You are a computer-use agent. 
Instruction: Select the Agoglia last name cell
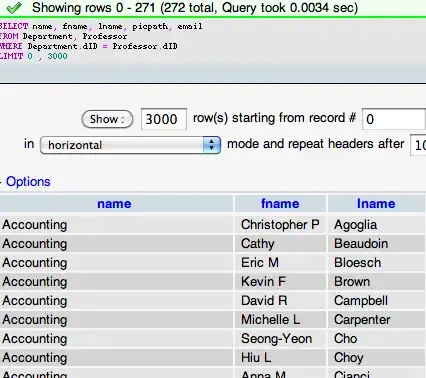[377, 225]
